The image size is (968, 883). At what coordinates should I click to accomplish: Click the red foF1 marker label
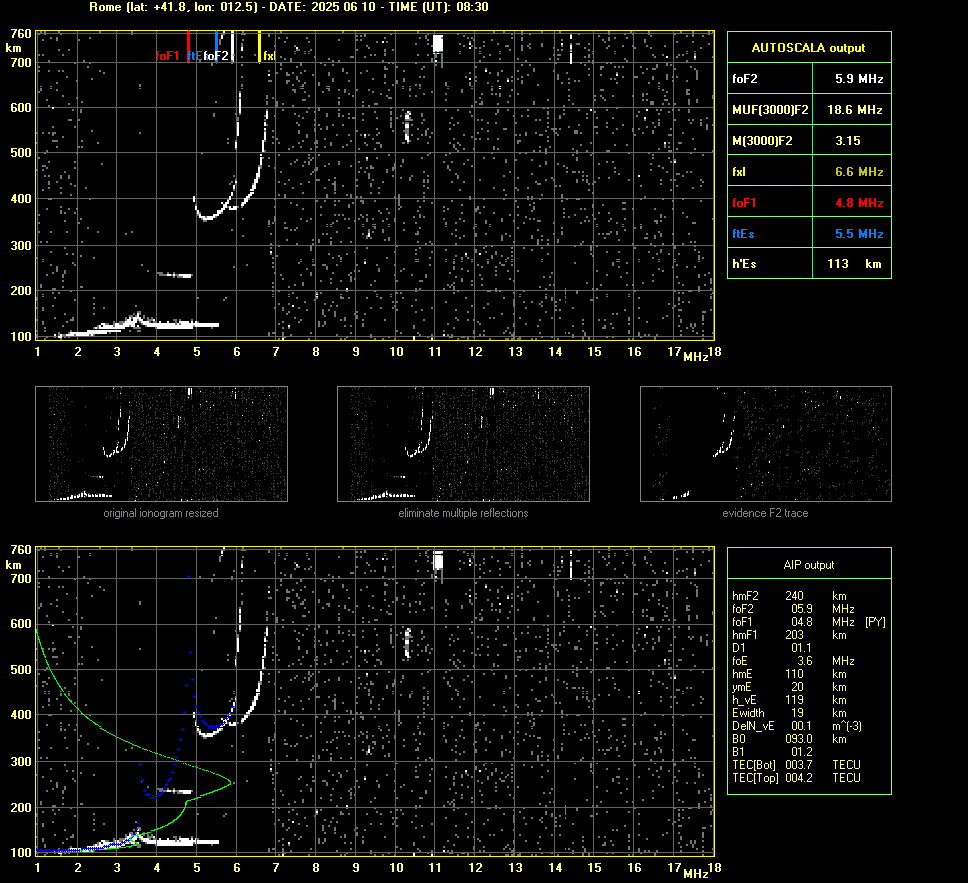pyautogui.click(x=167, y=56)
